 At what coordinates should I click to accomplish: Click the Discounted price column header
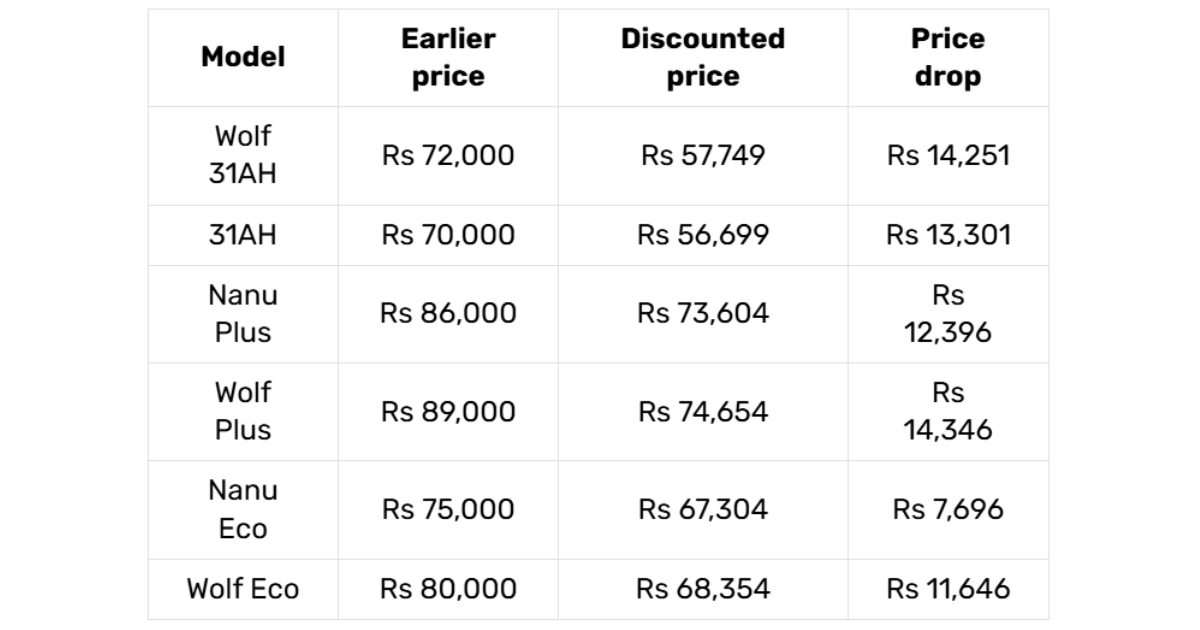tap(703, 57)
